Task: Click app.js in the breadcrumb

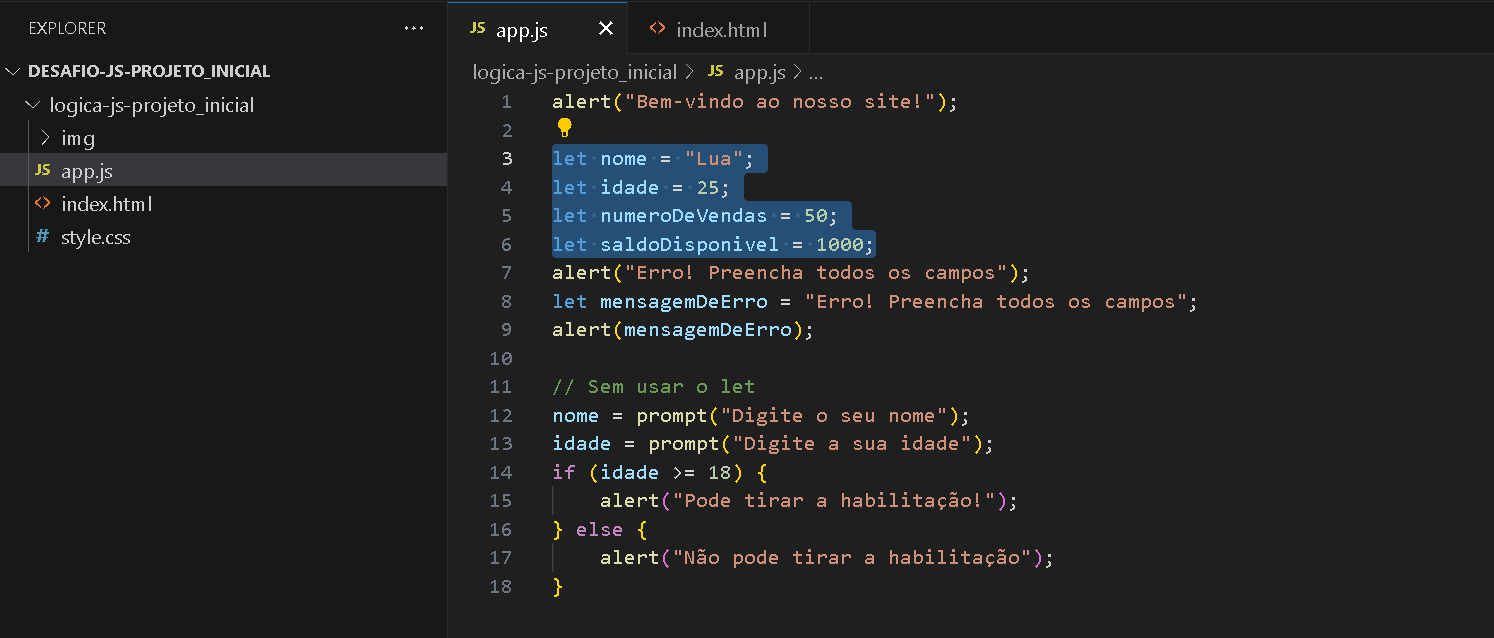Action: tap(759, 72)
